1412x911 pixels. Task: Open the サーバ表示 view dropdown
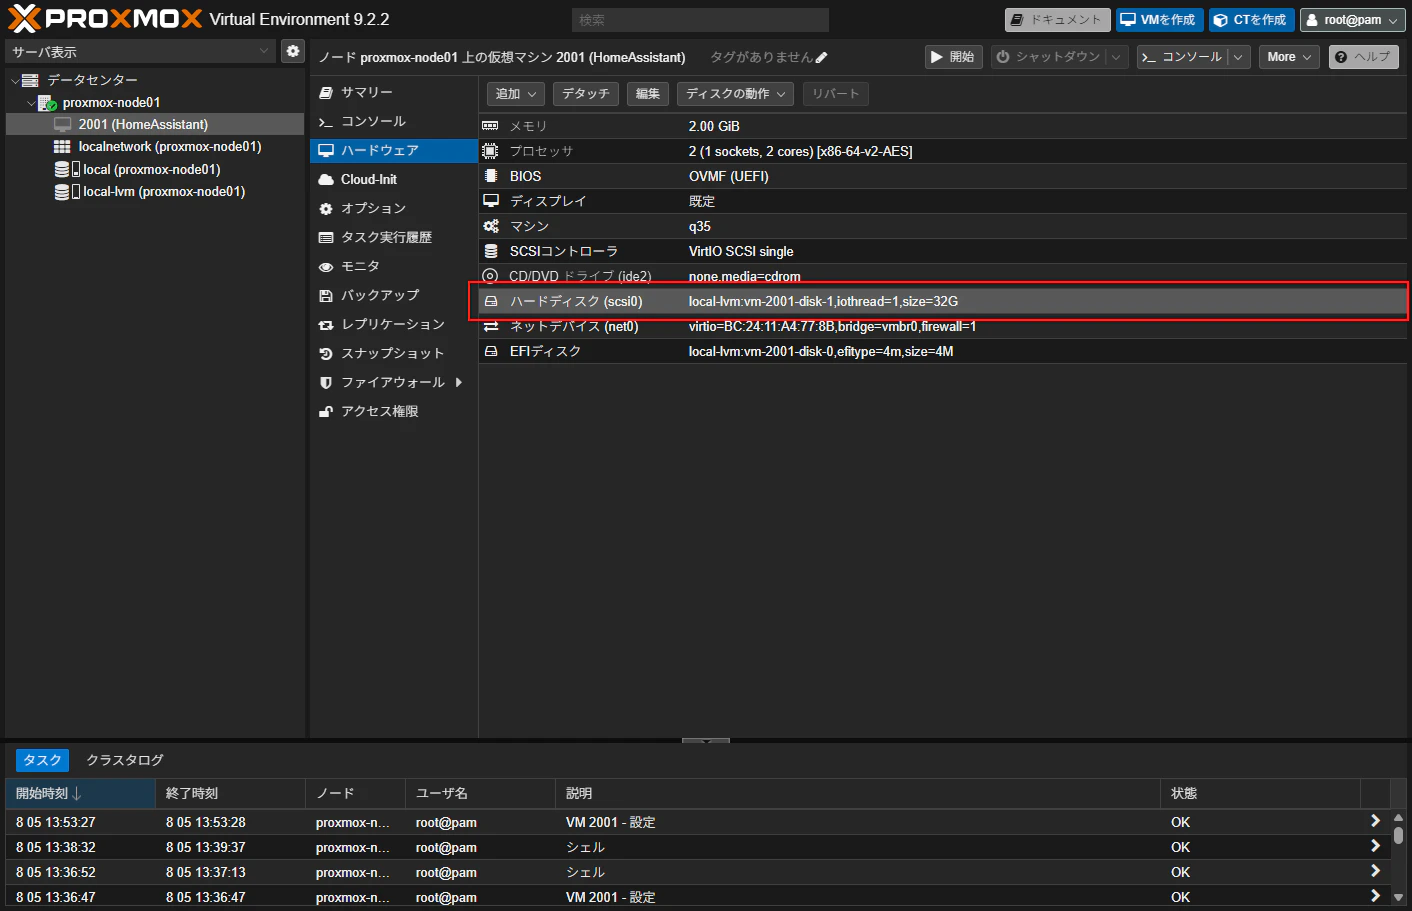point(264,51)
